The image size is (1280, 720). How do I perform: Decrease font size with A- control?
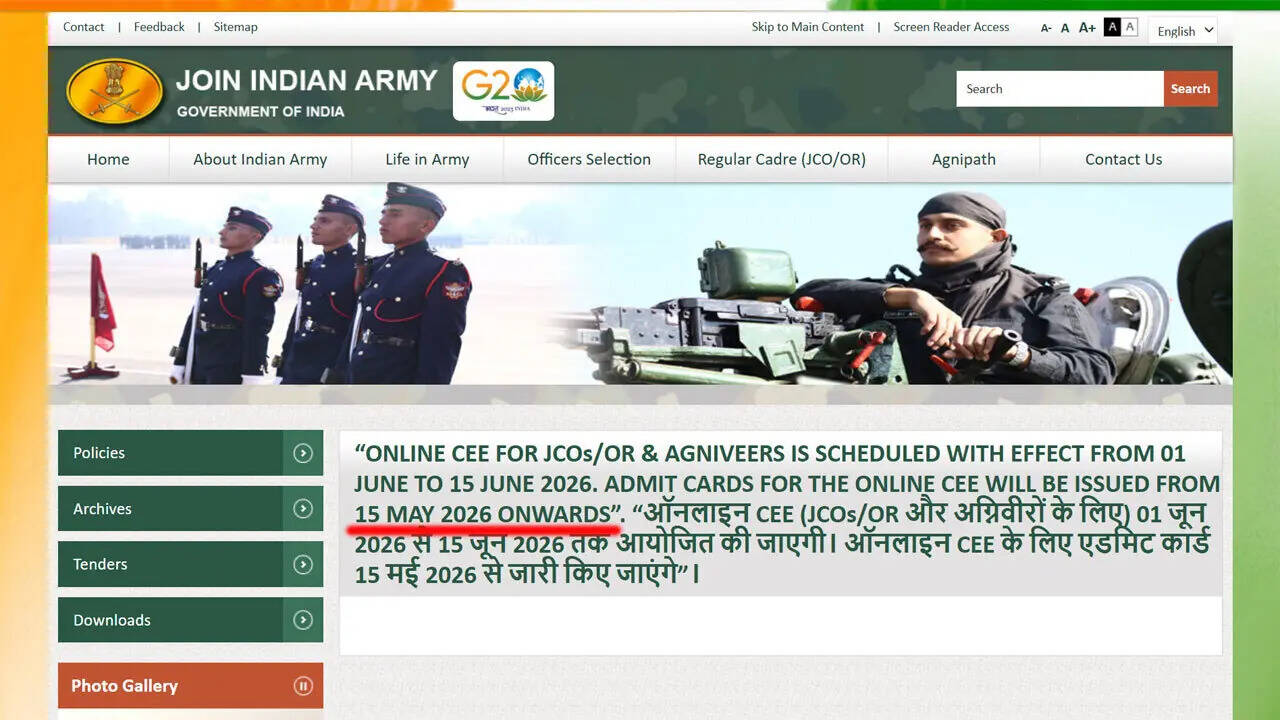[x=1046, y=28]
